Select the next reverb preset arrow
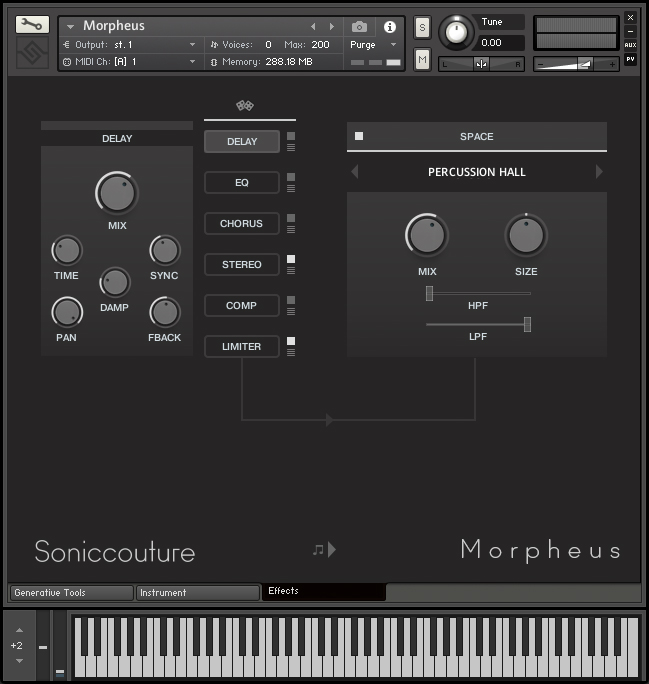This screenshot has width=649, height=684. 599,171
